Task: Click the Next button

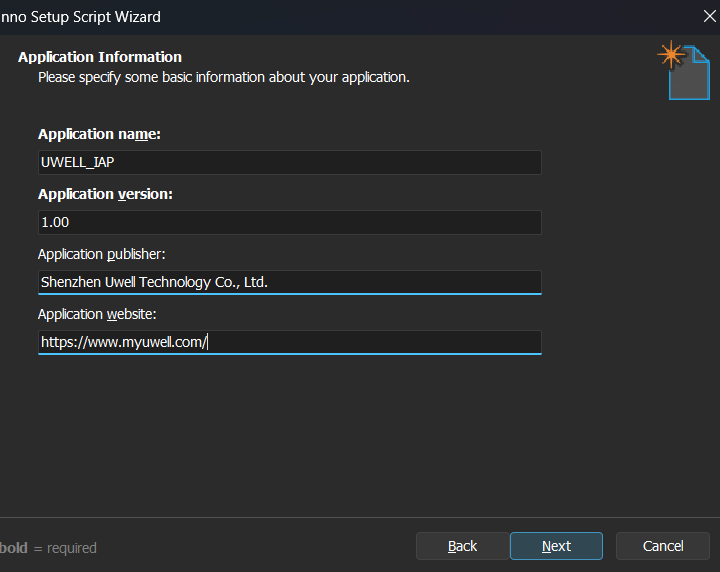Action: pyautogui.click(x=556, y=546)
